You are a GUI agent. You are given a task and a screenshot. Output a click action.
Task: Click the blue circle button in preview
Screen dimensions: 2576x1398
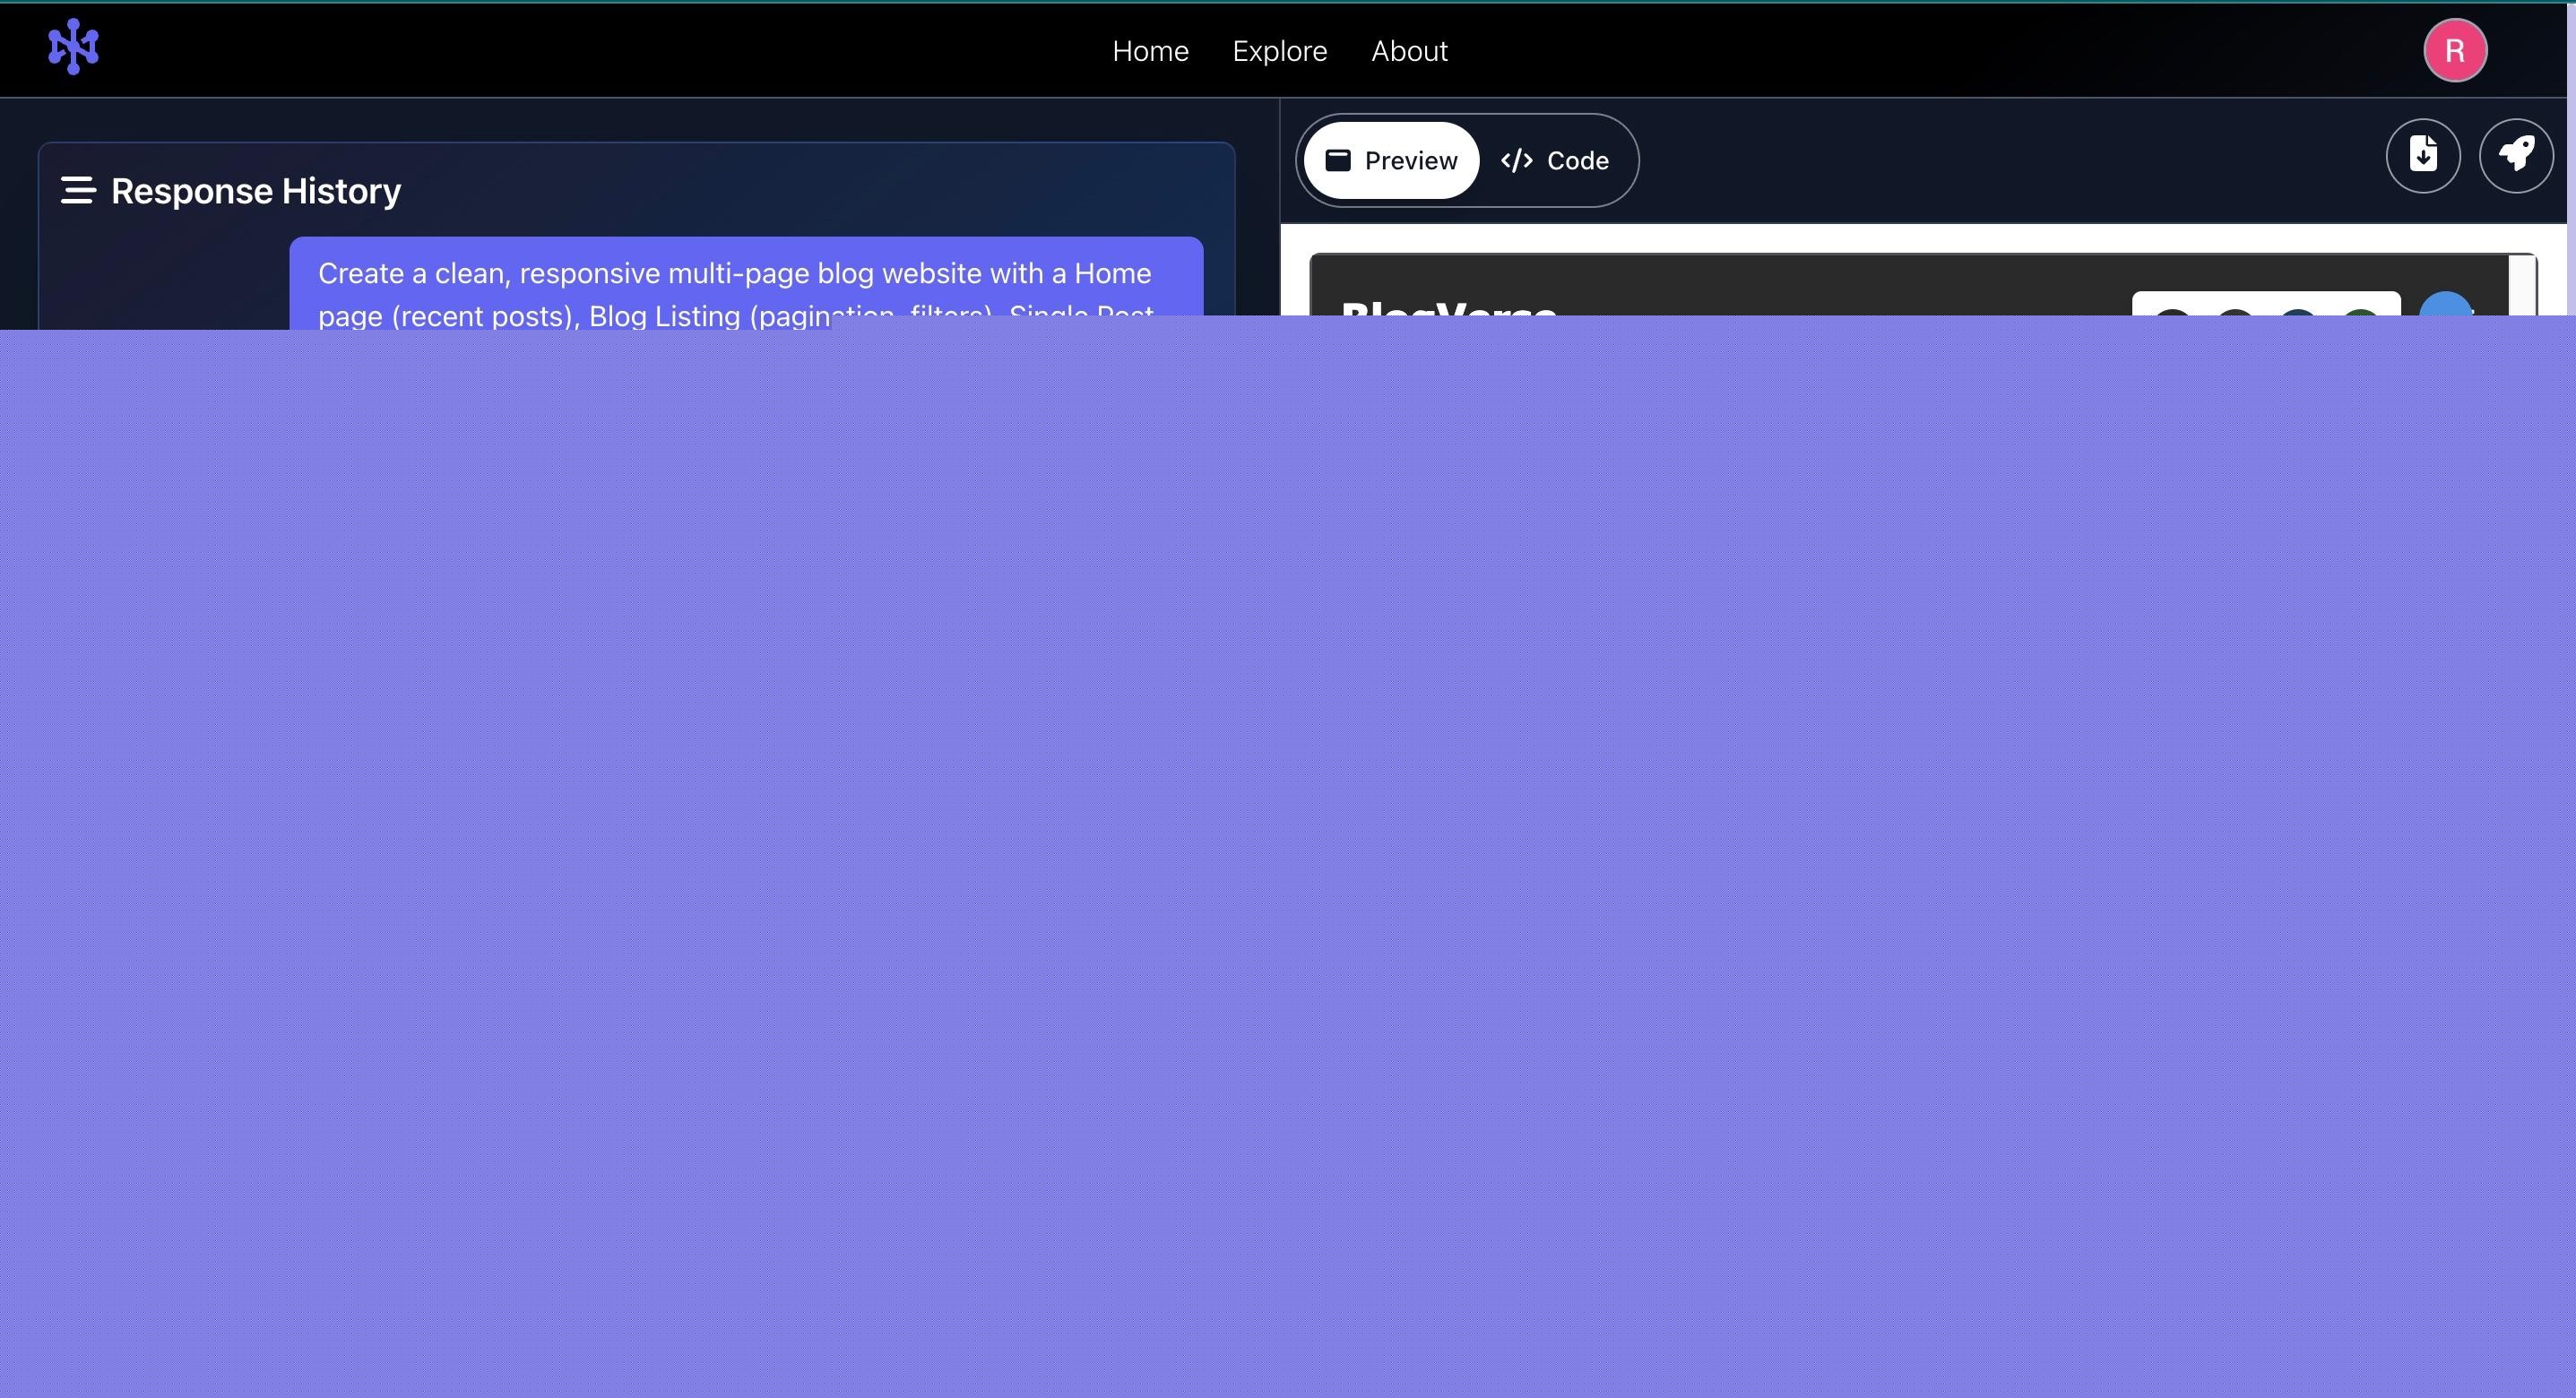pyautogui.click(x=2445, y=304)
